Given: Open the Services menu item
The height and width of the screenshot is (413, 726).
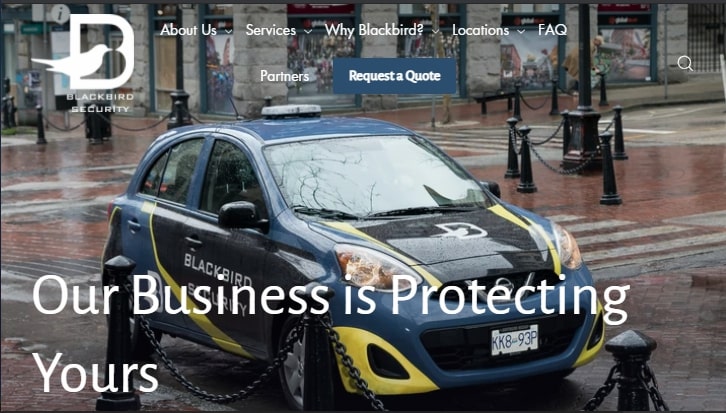Looking at the screenshot, I should click(x=271, y=30).
